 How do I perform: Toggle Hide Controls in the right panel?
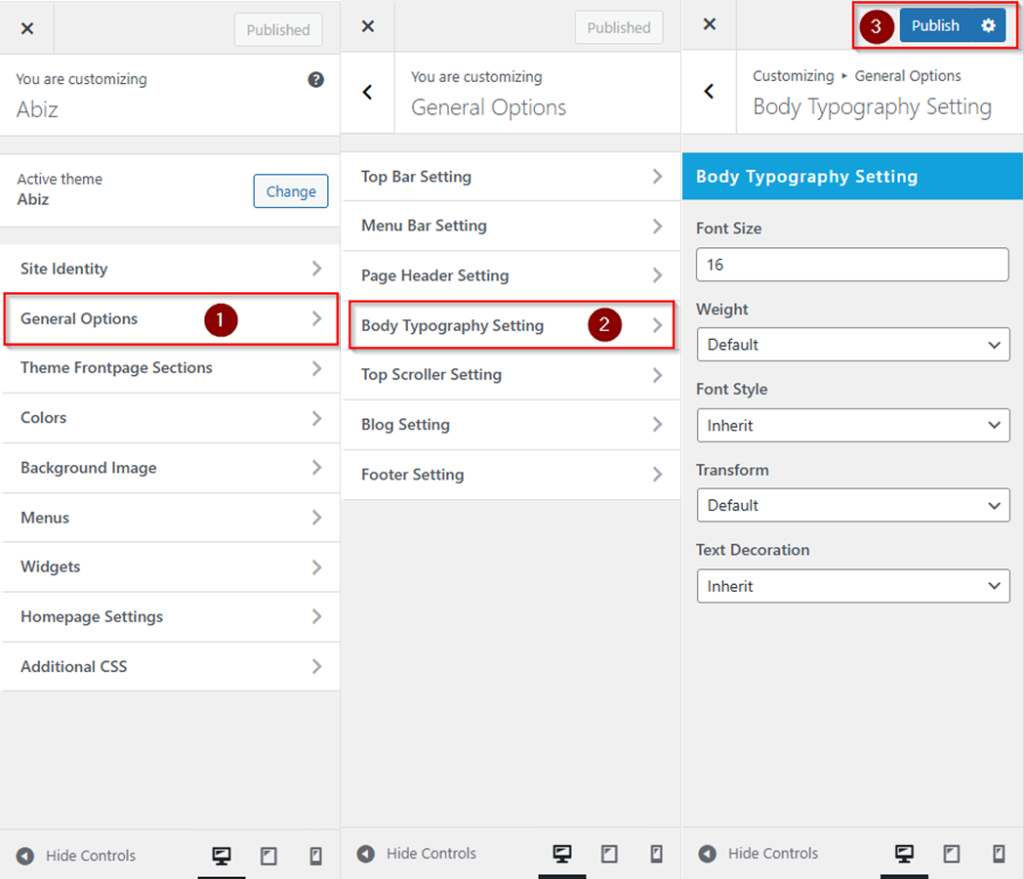click(758, 854)
